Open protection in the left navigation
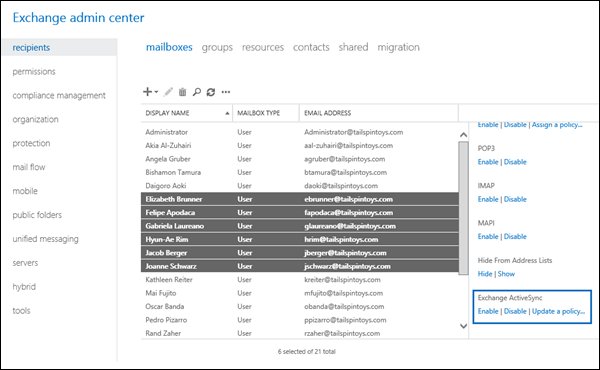This screenshot has height=370, width=600. 31,143
